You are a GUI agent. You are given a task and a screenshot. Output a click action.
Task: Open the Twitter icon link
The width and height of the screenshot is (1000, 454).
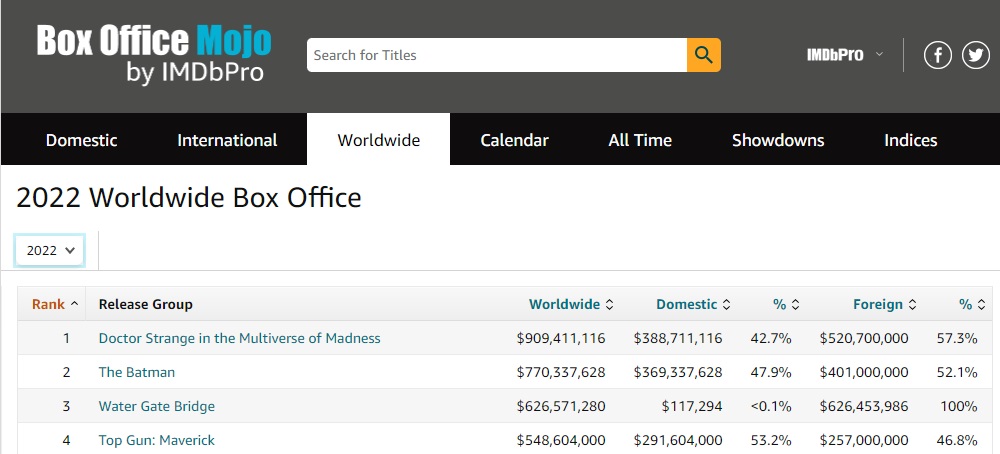976,55
